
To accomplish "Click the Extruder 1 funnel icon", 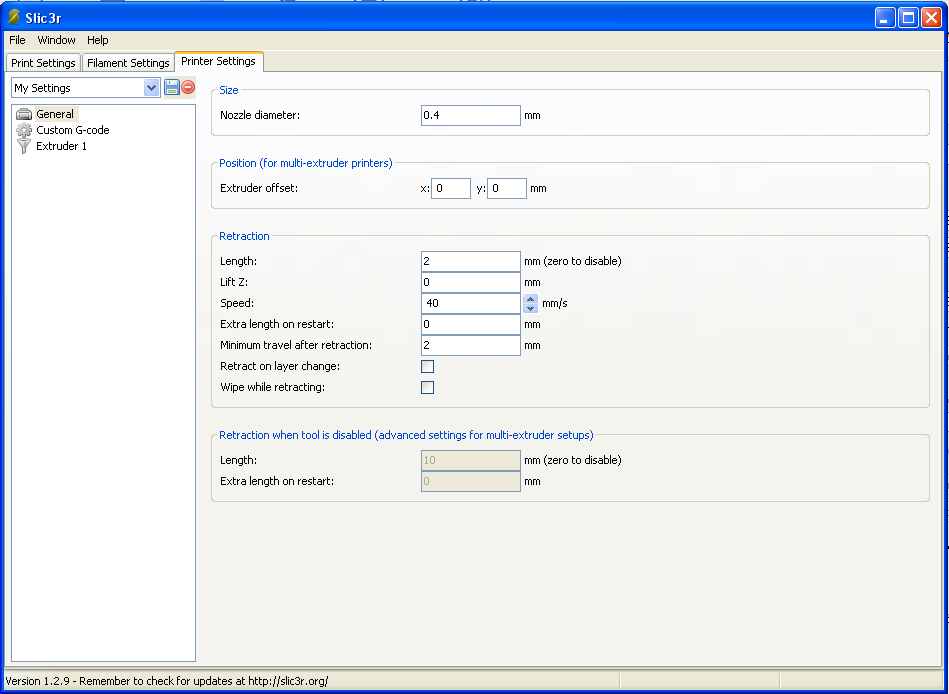I will [x=24, y=146].
